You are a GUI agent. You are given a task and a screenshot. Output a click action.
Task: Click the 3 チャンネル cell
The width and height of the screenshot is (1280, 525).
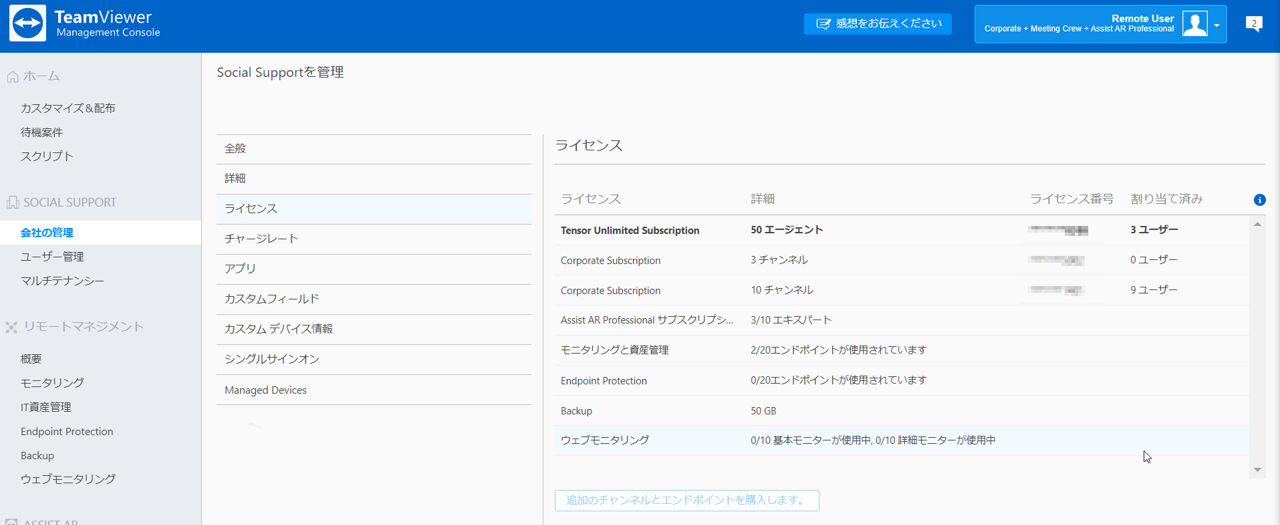[779, 260]
